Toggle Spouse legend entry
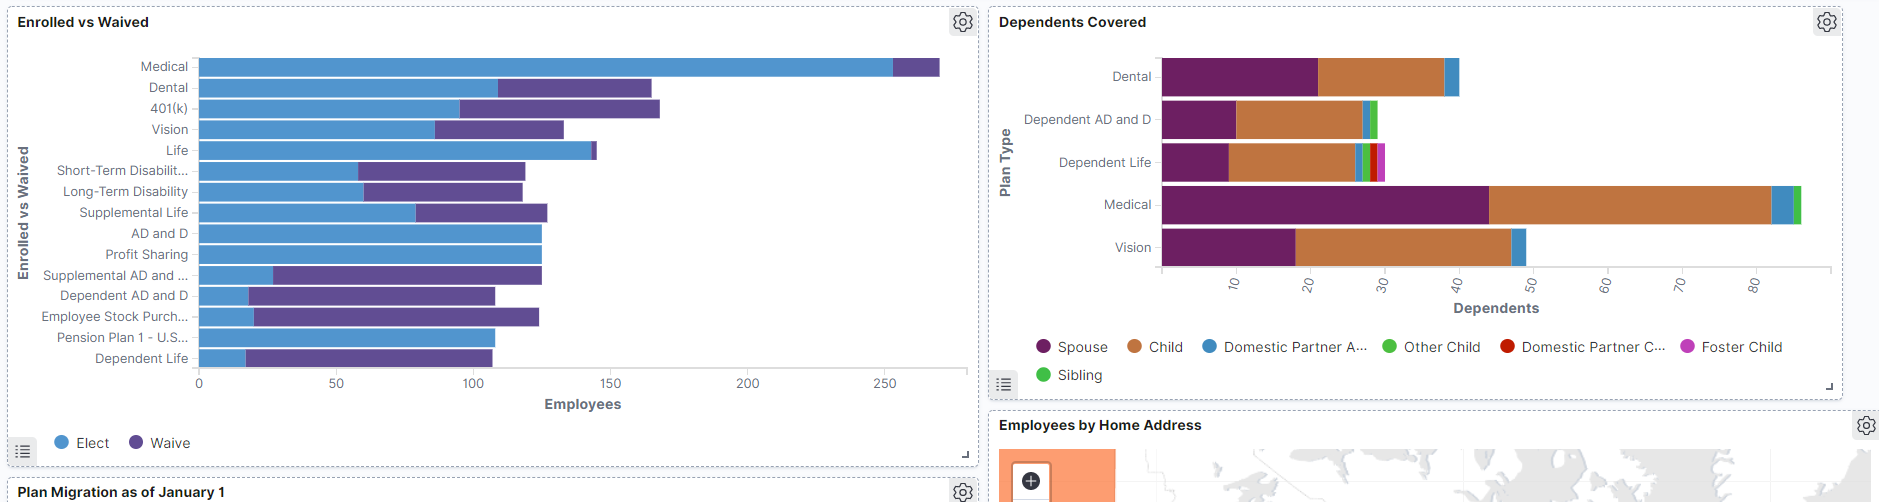Viewport: 1879px width, 502px height. click(x=1072, y=347)
